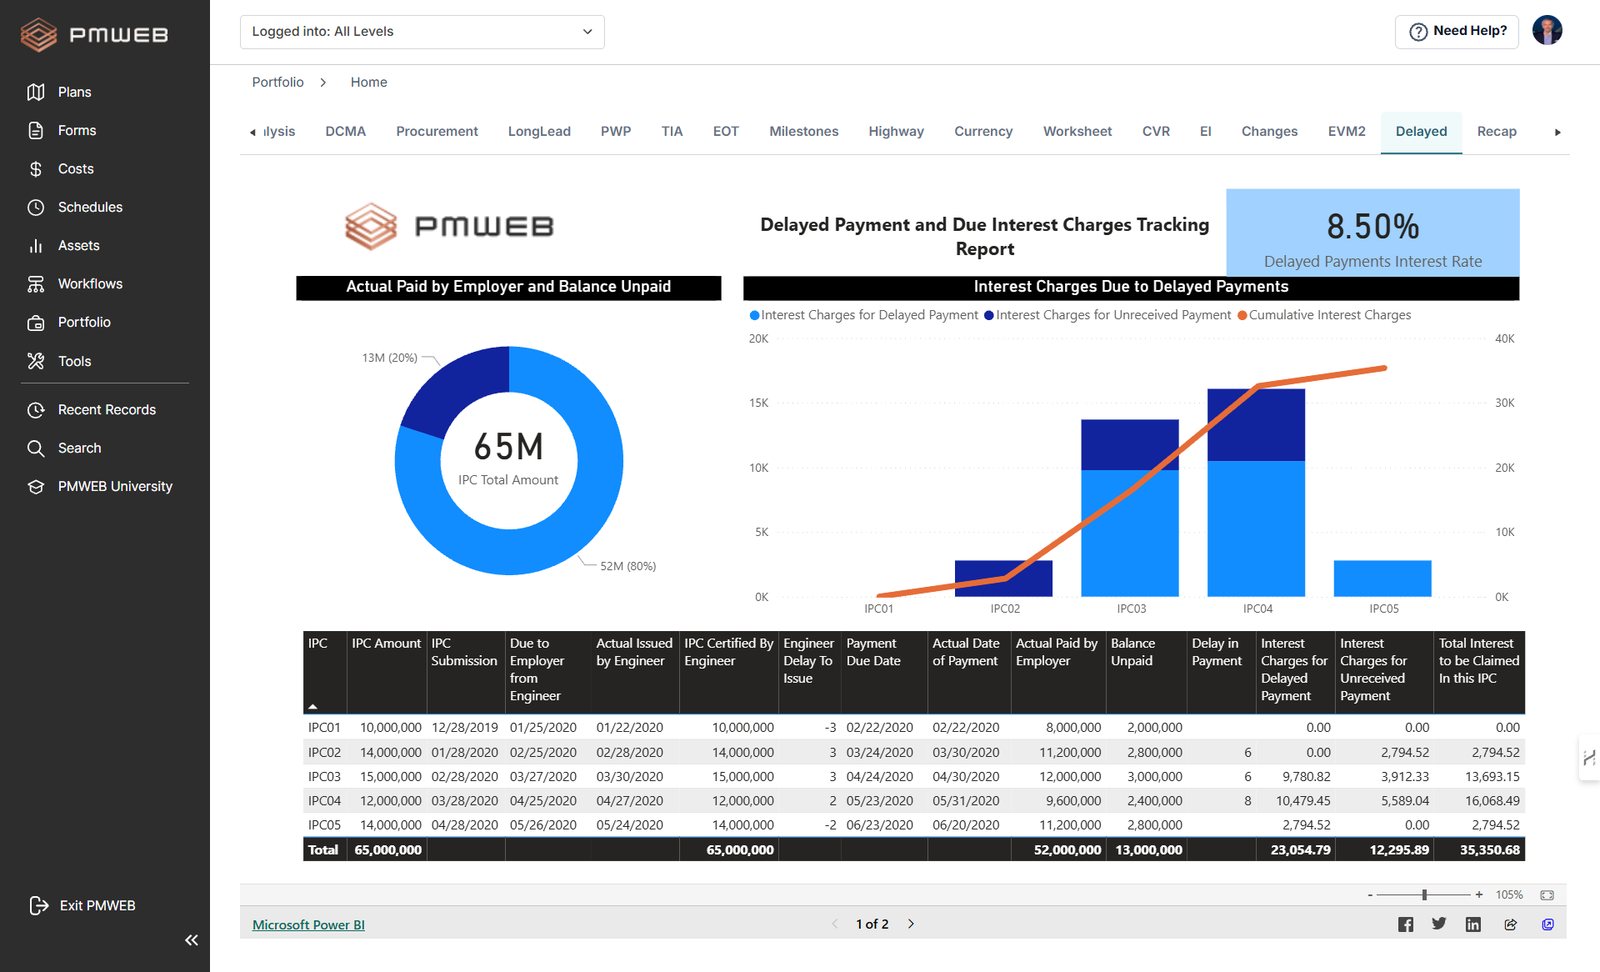Switch to the Changes tab
Screen dimensions: 1600x972
tap(1269, 131)
